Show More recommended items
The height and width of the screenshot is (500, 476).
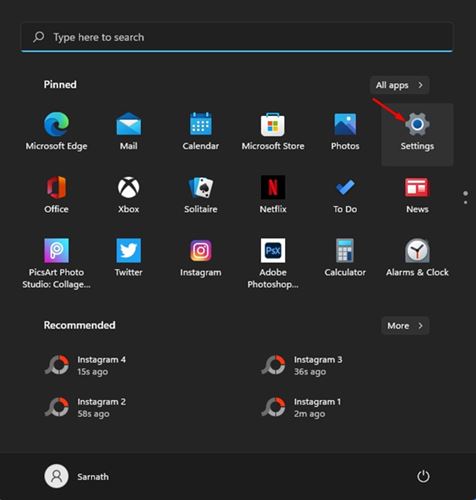point(405,326)
